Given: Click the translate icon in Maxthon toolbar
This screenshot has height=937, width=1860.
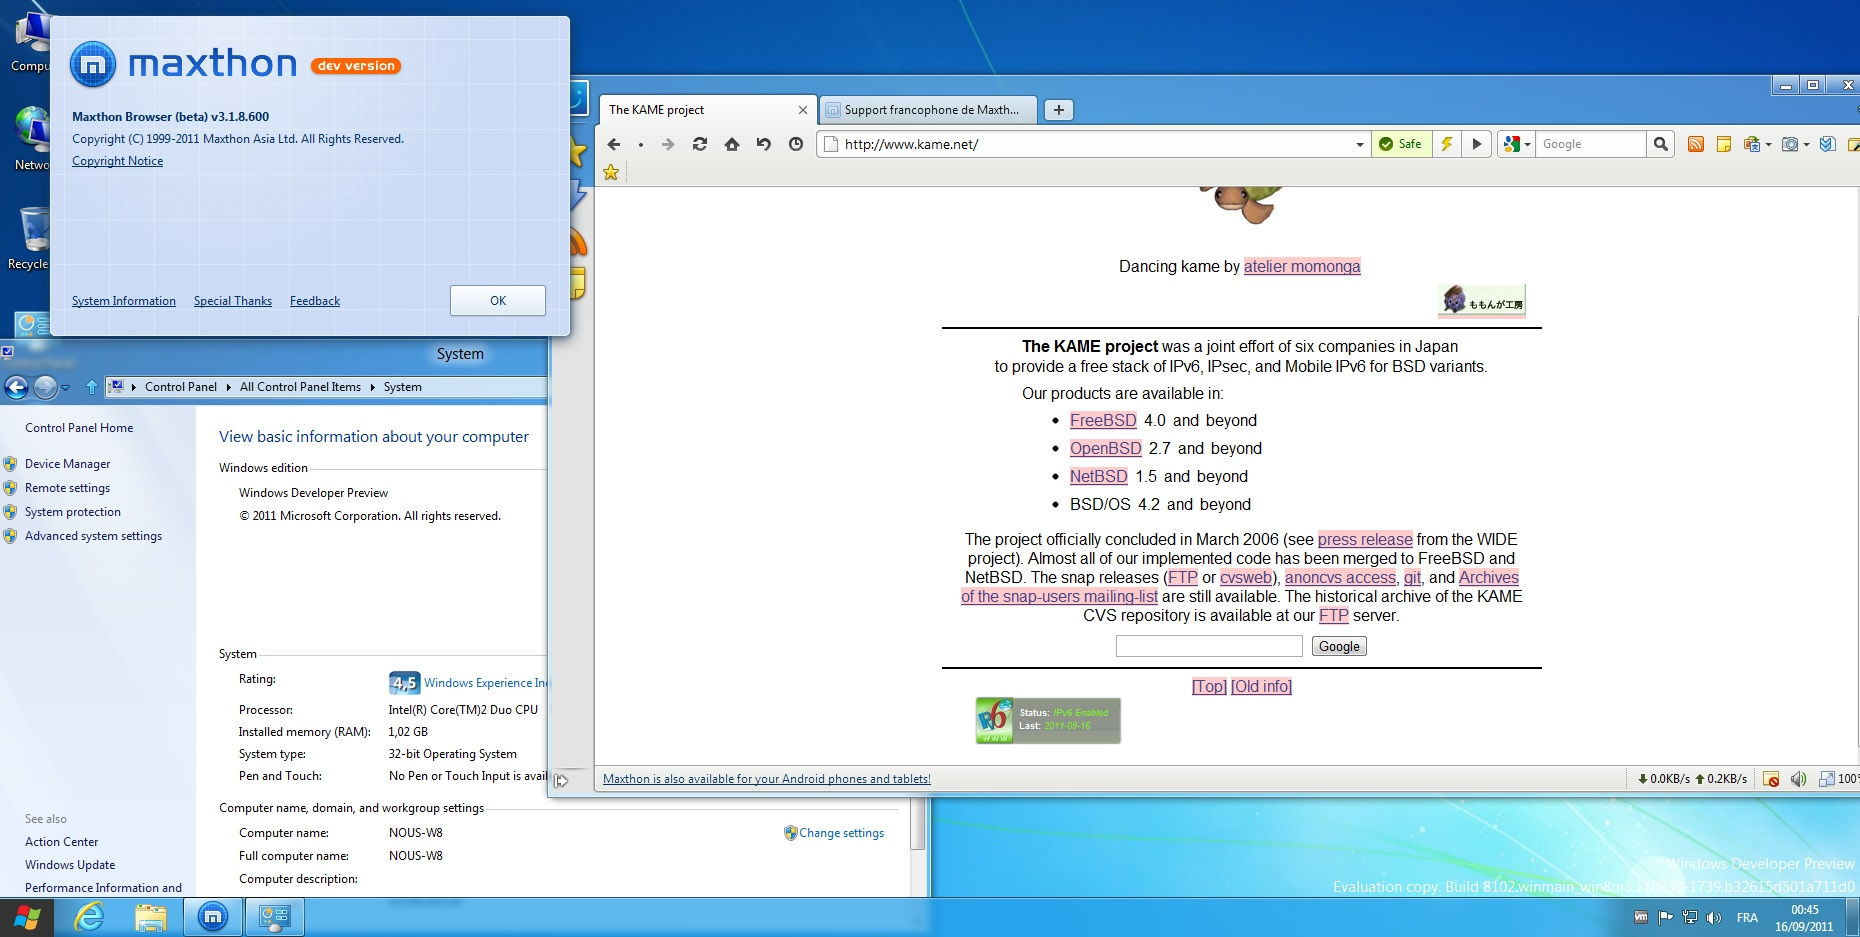Looking at the screenshot, I should [1751, 144].
